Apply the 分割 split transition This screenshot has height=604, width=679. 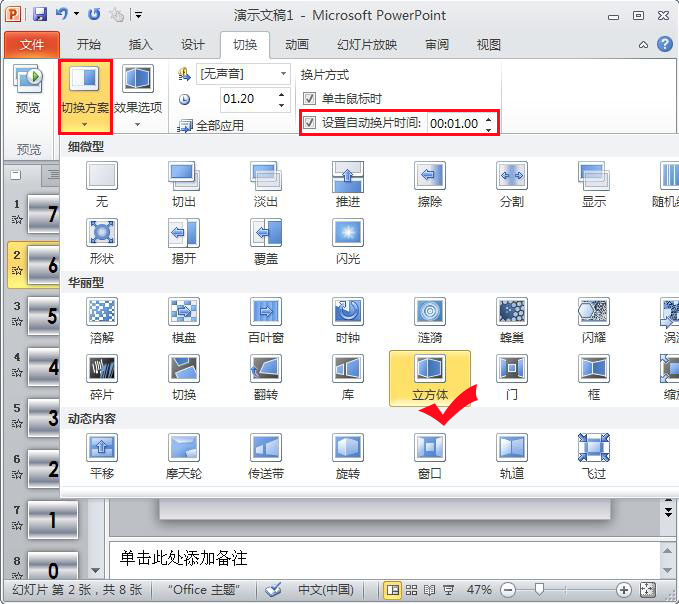512,185
